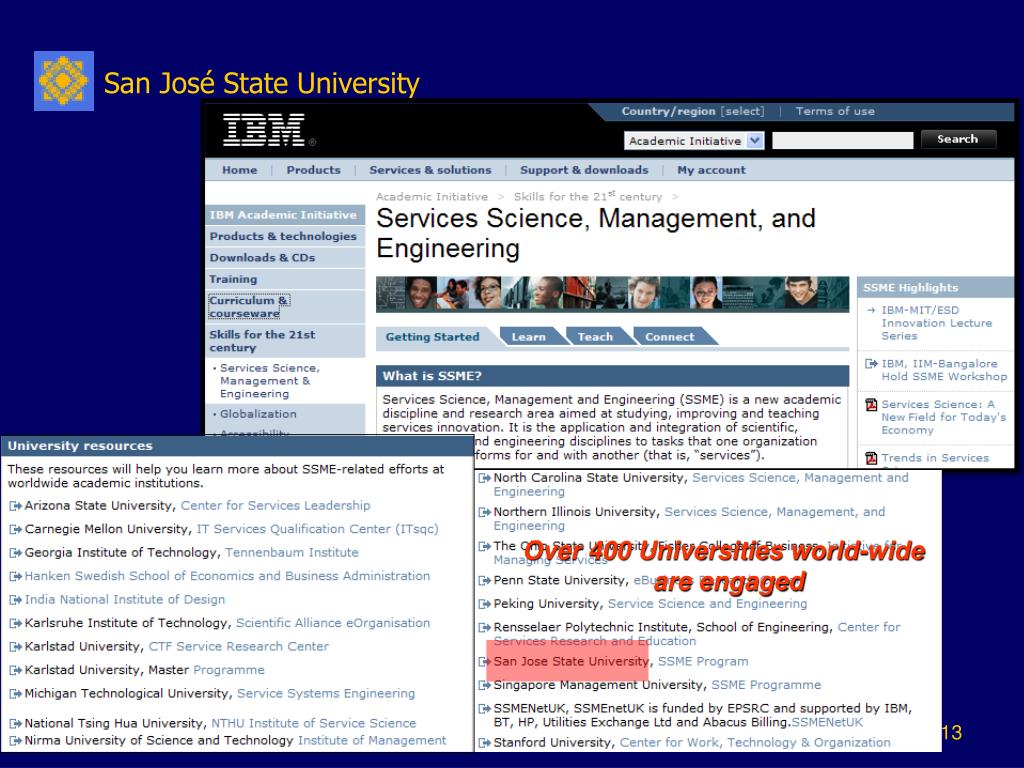The height and width of the screenshot is (768, 1024).
Task: Click link icon beside Arizona State University
Action: [14, 506]
